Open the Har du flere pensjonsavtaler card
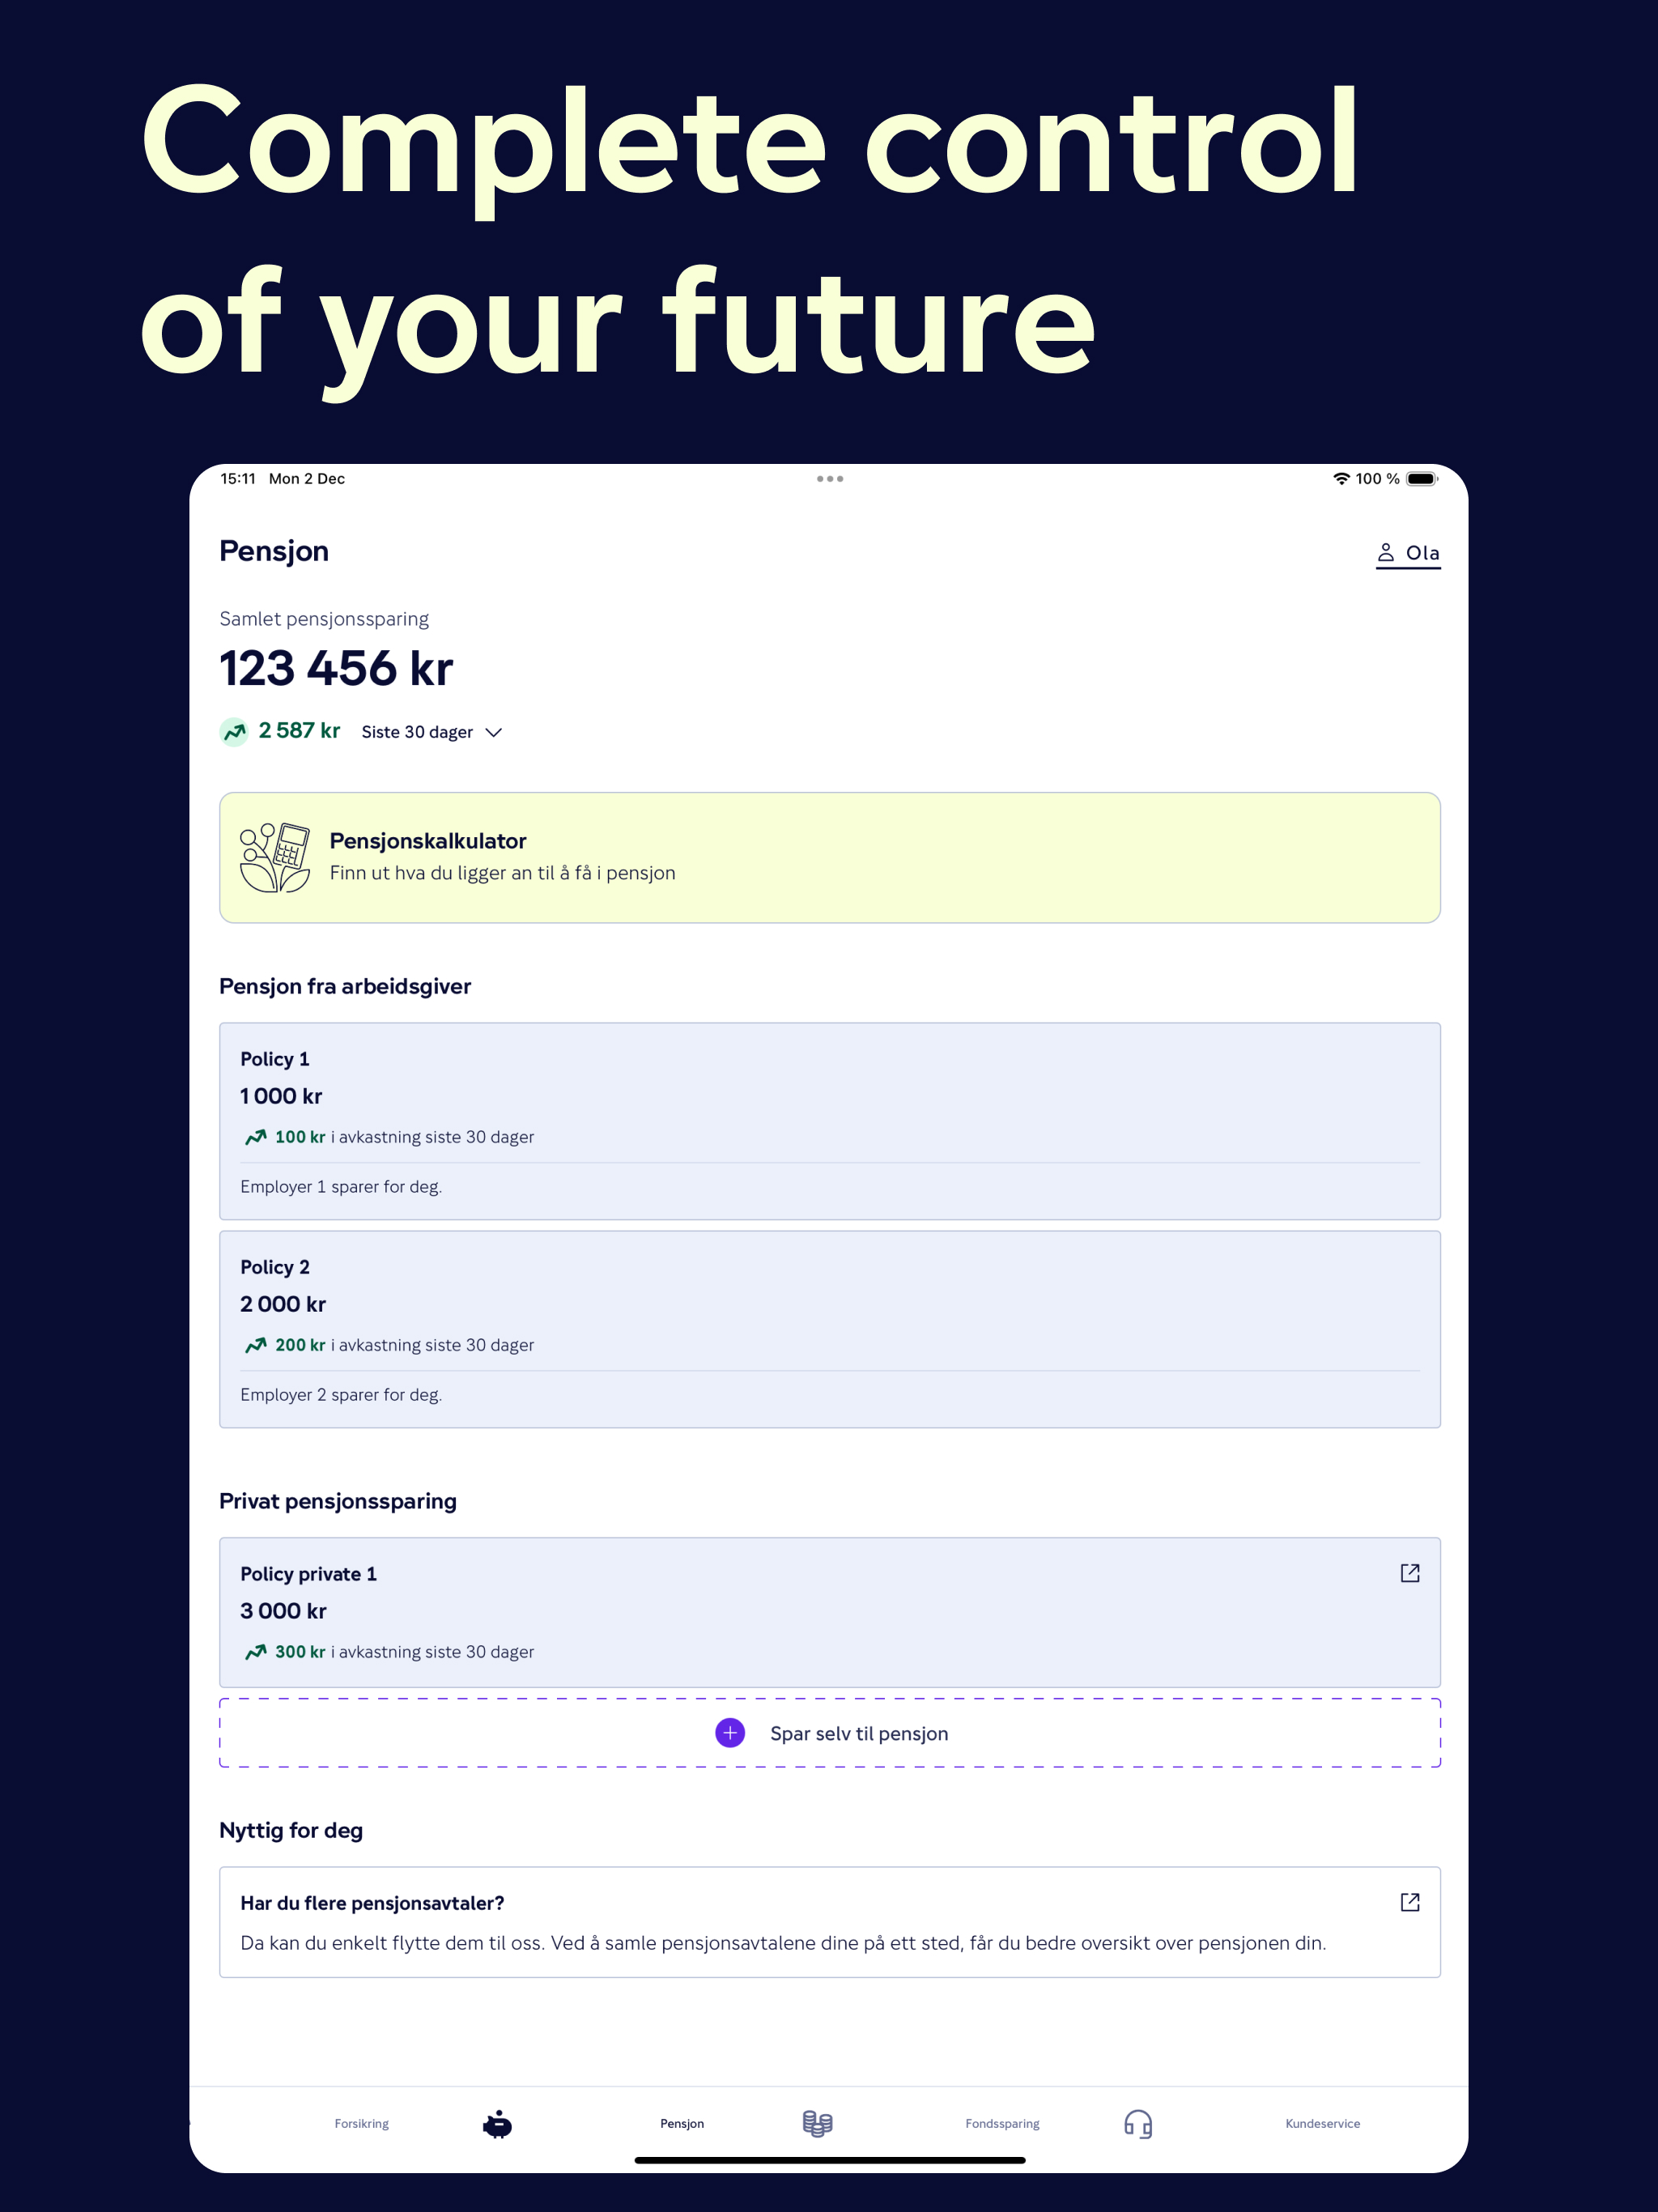The image size is (1658, 2212). click(x=829, y=1922)
